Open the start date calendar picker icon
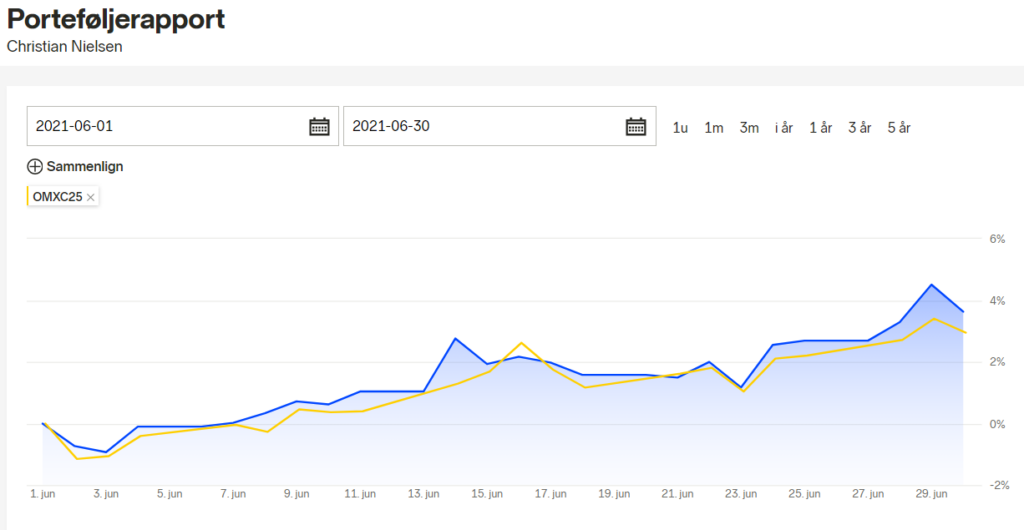This screenshot has height=530, width=1024. [x=319, y=126]
